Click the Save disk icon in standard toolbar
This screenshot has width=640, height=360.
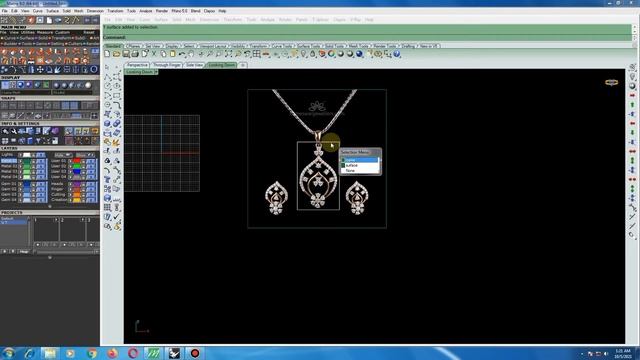click(x=126, y=54)
